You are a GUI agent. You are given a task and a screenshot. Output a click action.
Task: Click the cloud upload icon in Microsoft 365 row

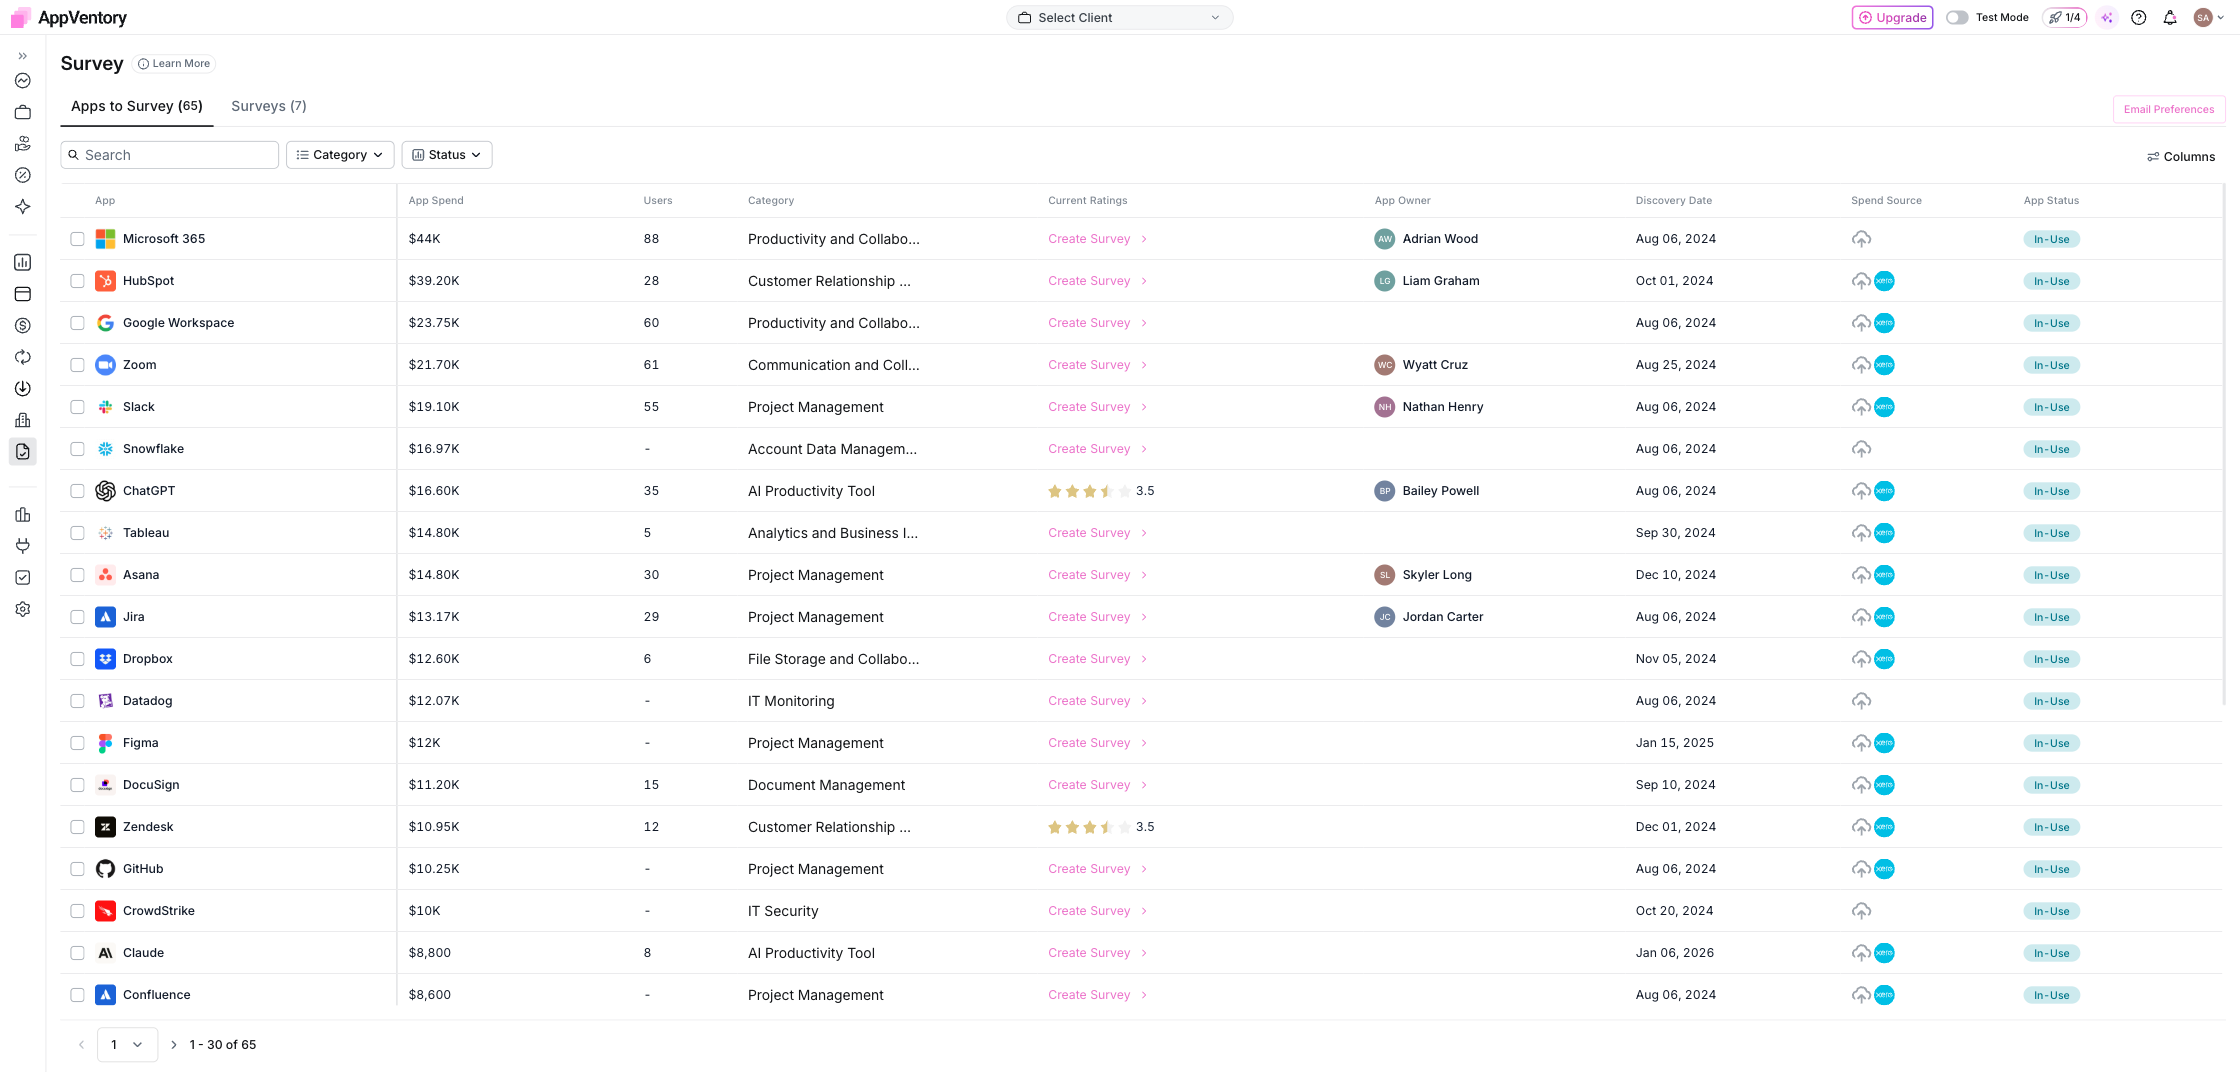coord(1861,239)
